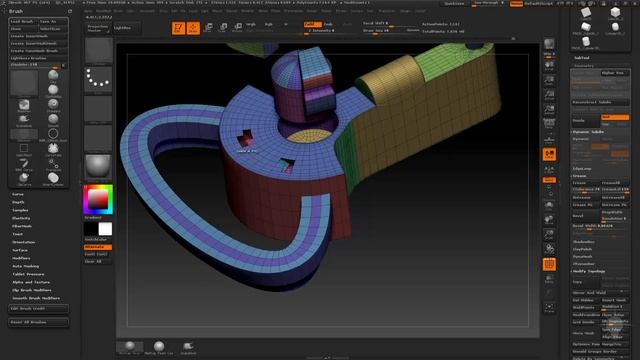Click the AAHalf icon
This screenshot has height=360, width=640.
coord(549,109)
